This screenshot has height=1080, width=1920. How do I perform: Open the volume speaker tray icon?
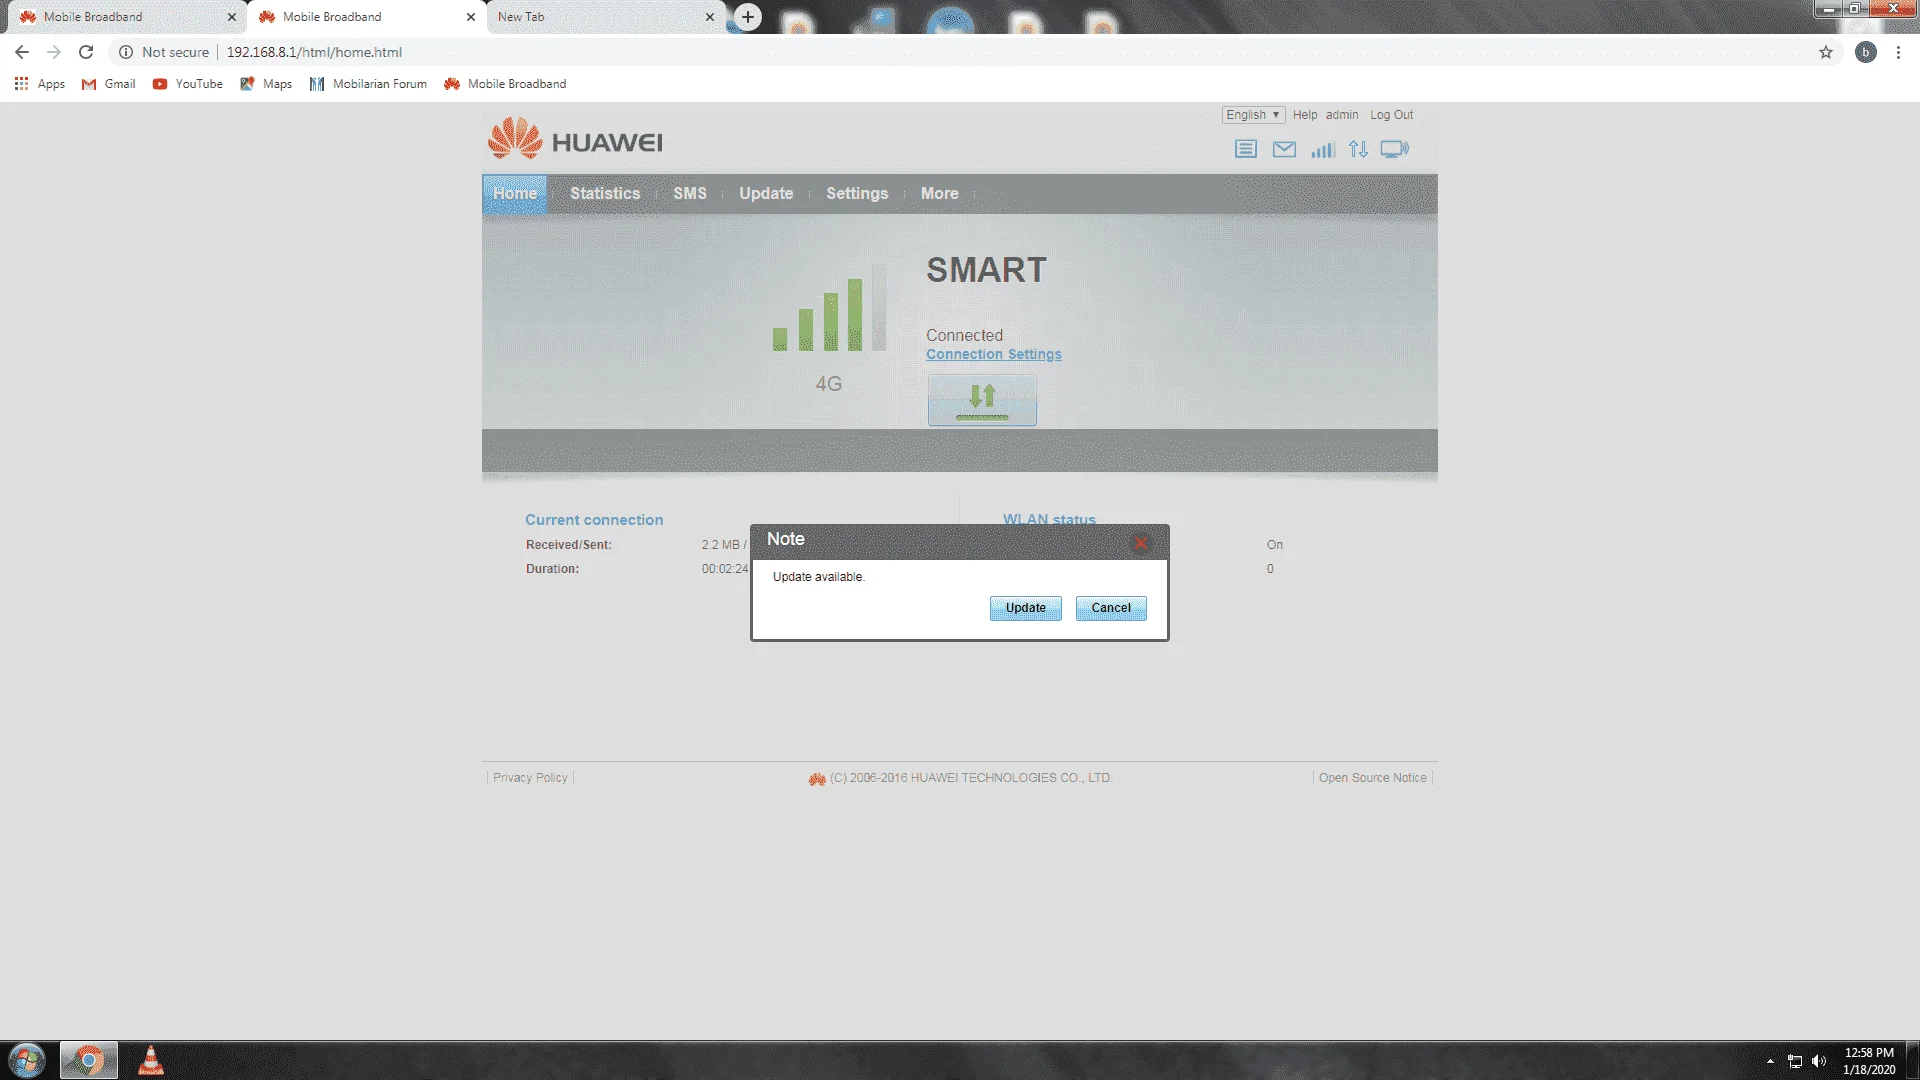tap(1819, 1061)
